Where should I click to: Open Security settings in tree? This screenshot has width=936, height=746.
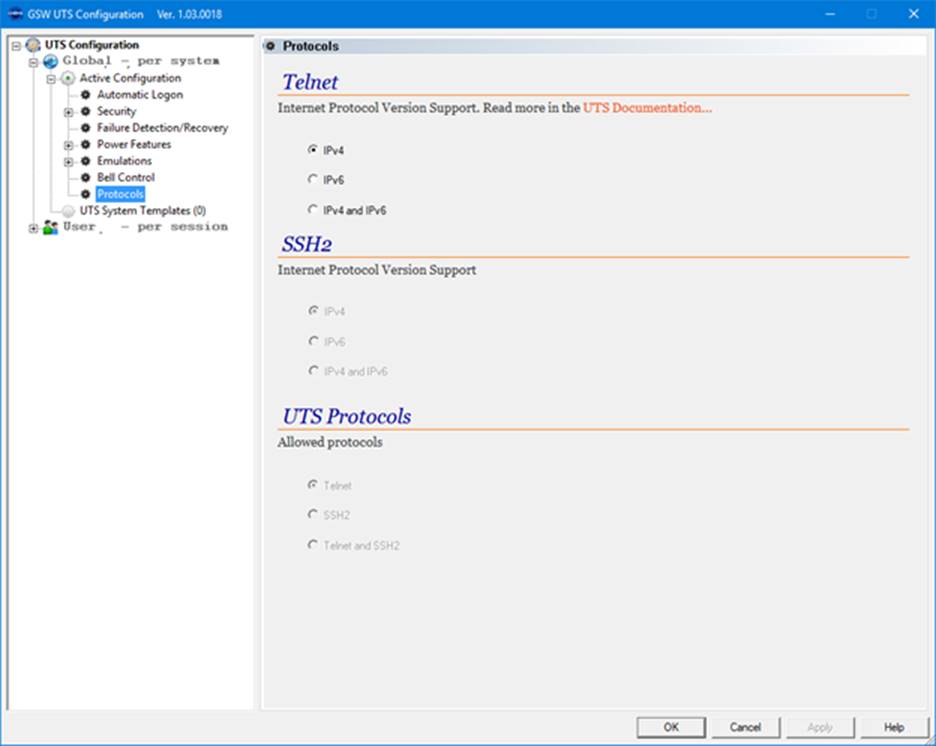tap(116, 111)
